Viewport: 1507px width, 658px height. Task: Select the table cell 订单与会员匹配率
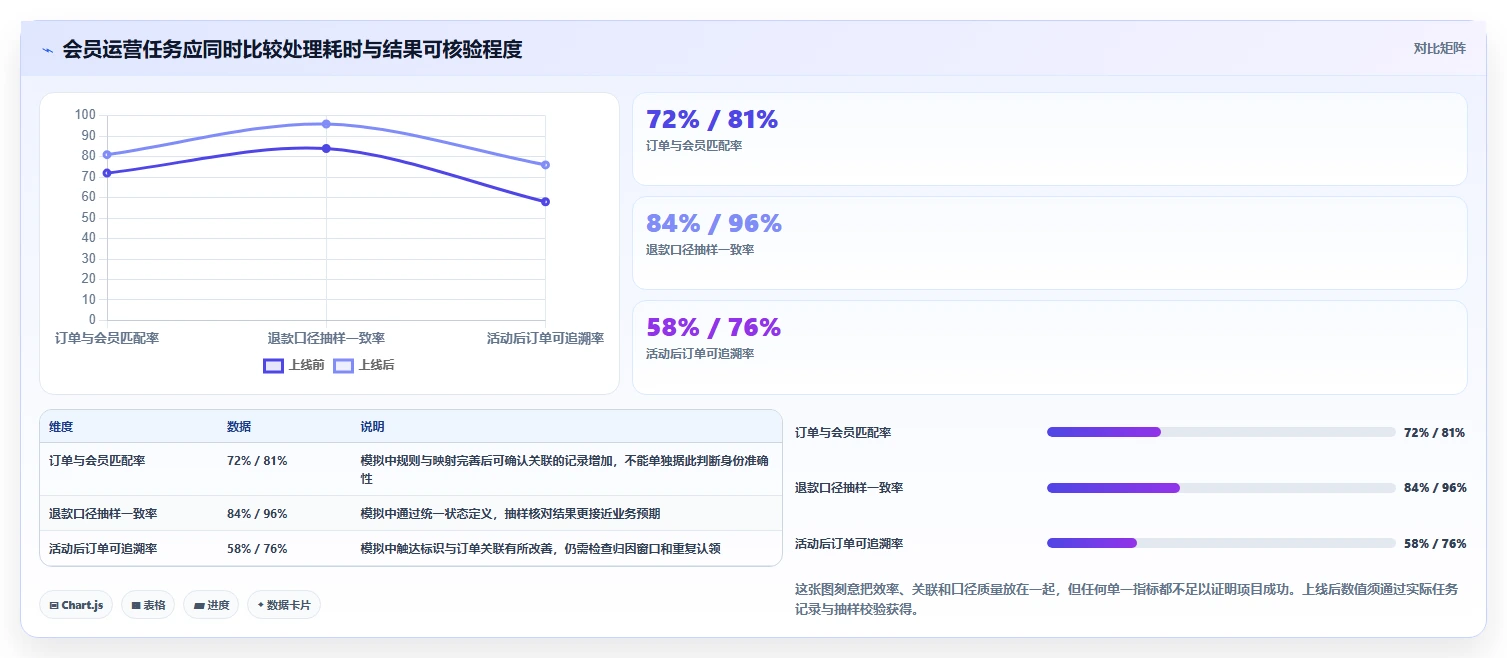(97, 461)
